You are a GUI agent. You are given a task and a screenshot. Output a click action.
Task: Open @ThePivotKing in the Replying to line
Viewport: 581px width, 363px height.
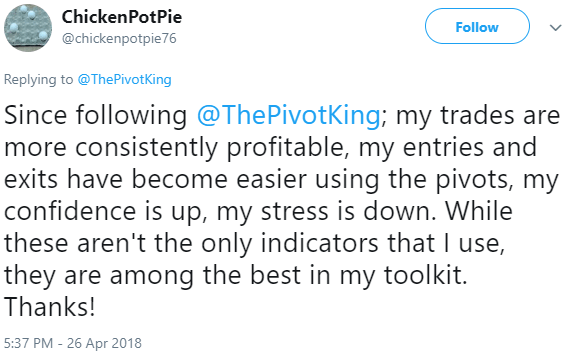pyautogui.click(x=124, y=80)
